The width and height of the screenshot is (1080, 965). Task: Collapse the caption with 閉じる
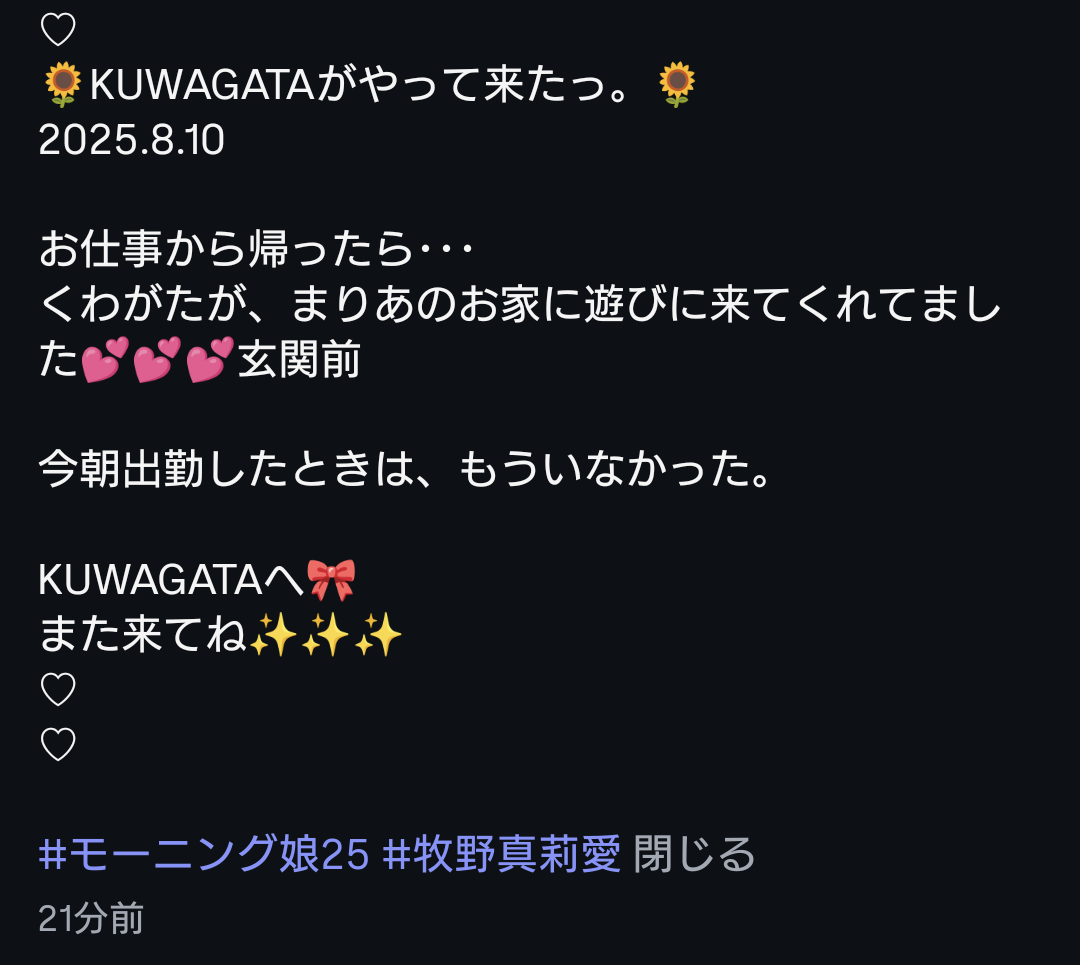point(694,854)
